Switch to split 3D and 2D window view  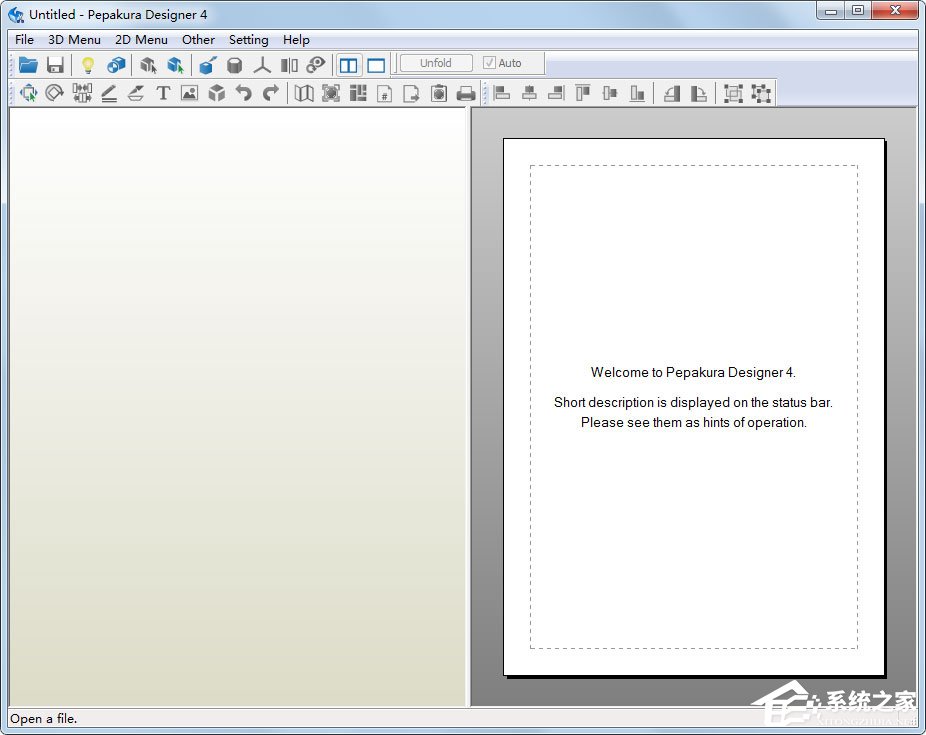[348, 65]
